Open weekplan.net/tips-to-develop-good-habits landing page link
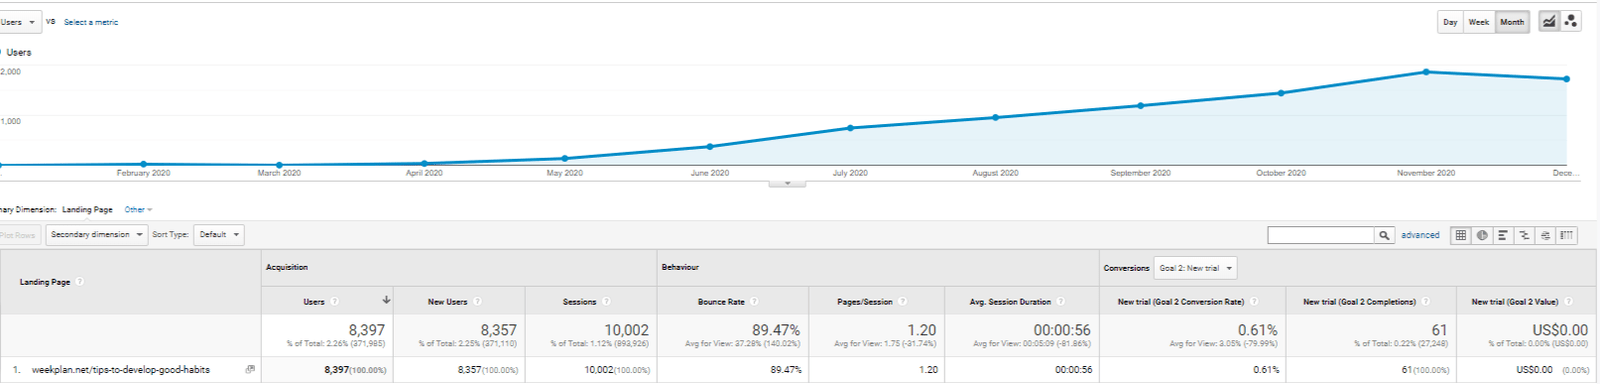The height and width of the screenshot is (384, 1600). click(x=121, y=370)
